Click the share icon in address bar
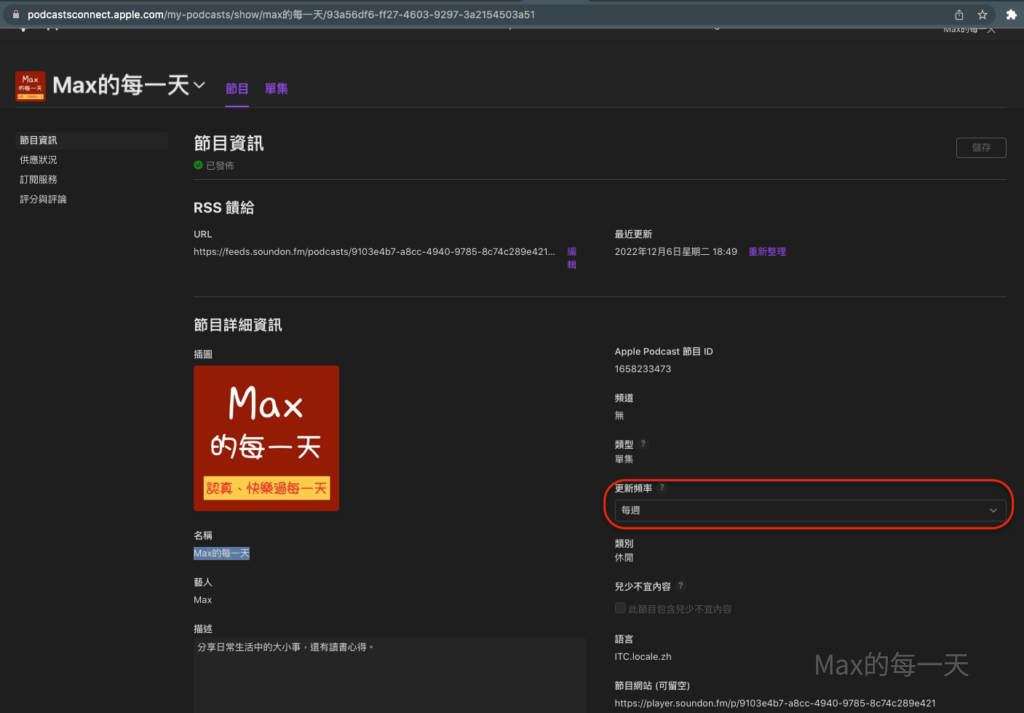 click(959, 15)
